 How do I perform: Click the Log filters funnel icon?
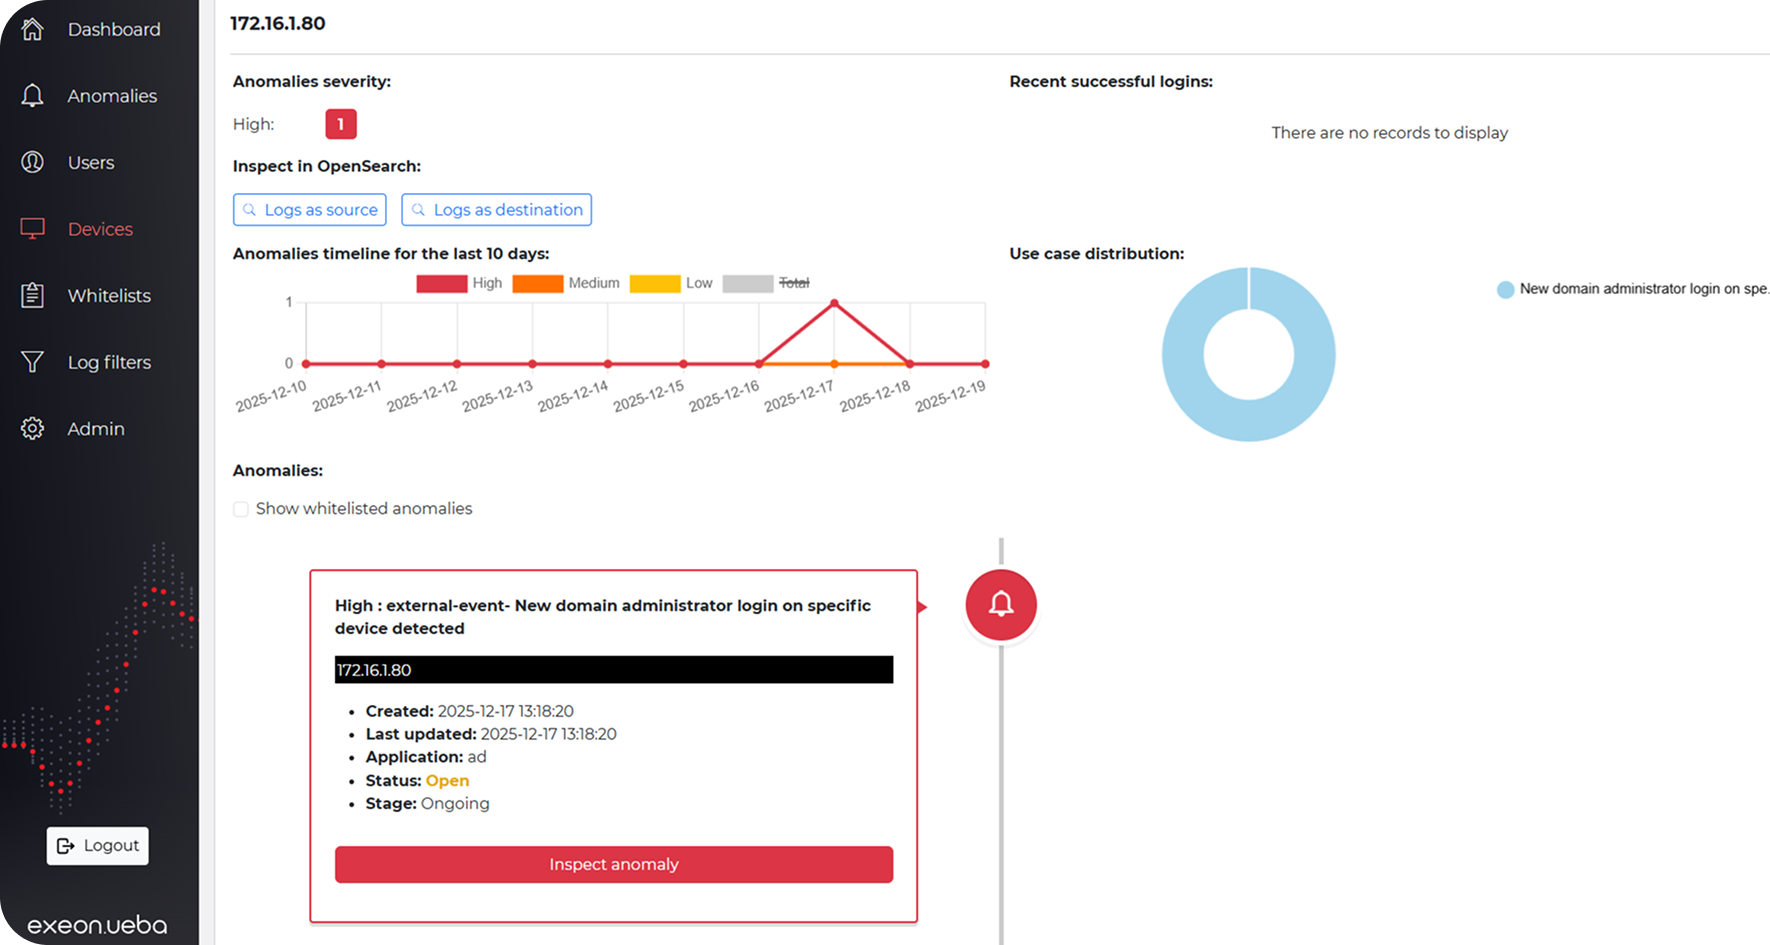[32, 362]
